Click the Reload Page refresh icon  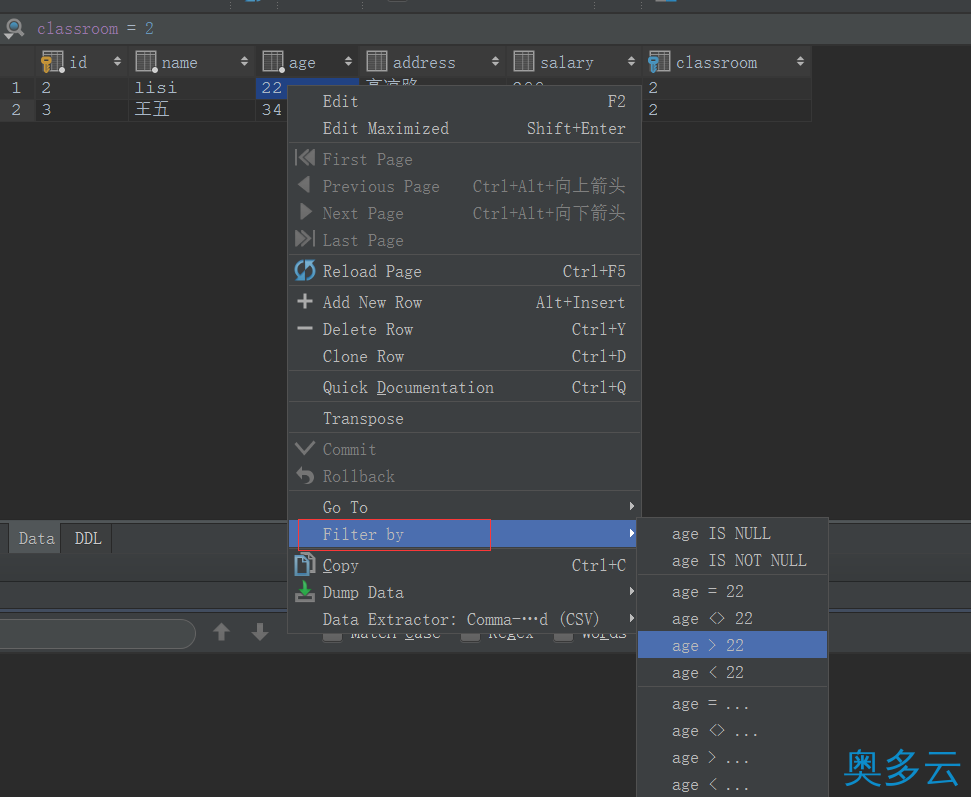[305, 271]
